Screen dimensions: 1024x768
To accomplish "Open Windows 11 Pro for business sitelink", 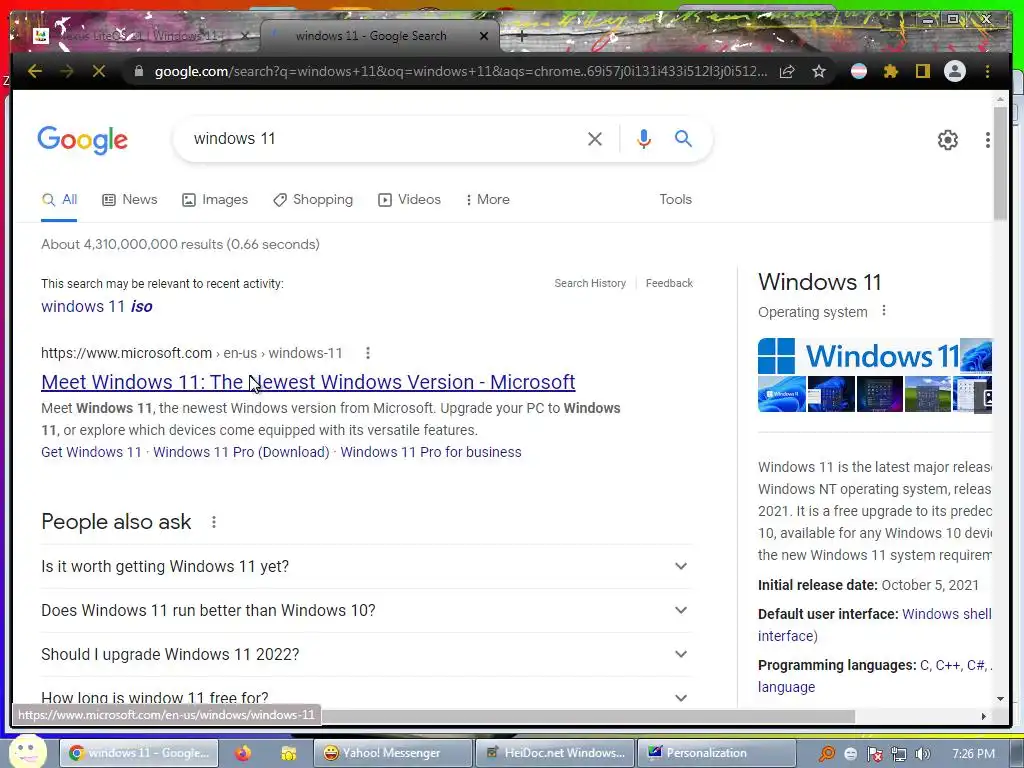I will point(431,452).
